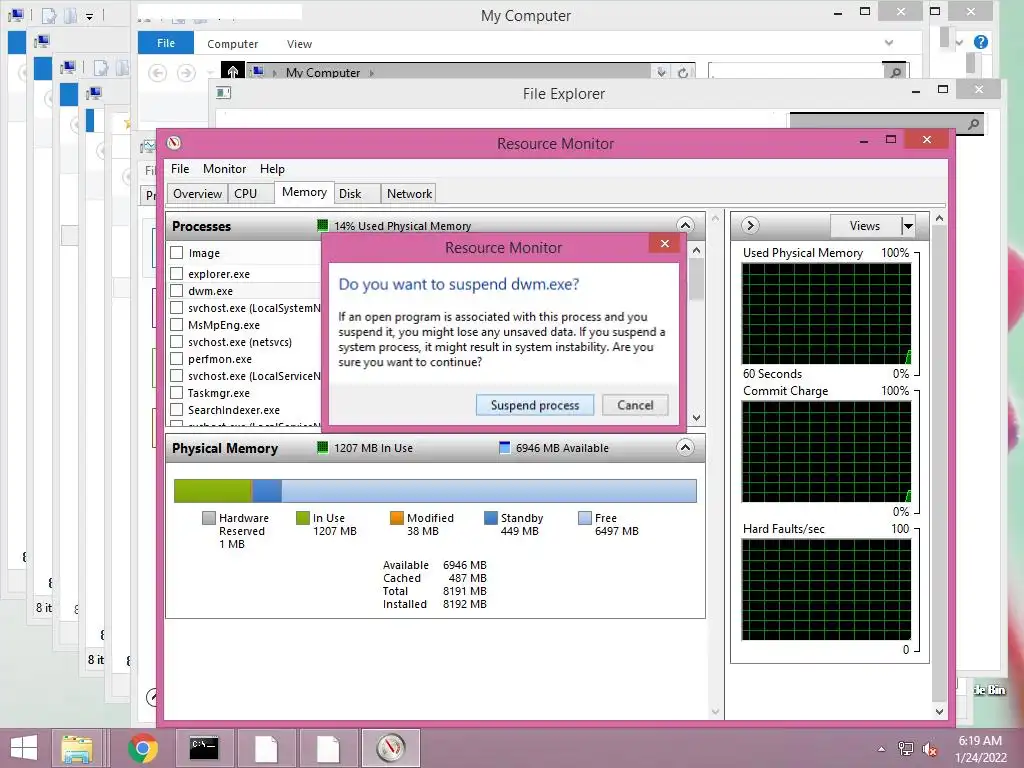
Task: Click the Resource Monitor taskbar icon
Action: [x=391, y=748]
